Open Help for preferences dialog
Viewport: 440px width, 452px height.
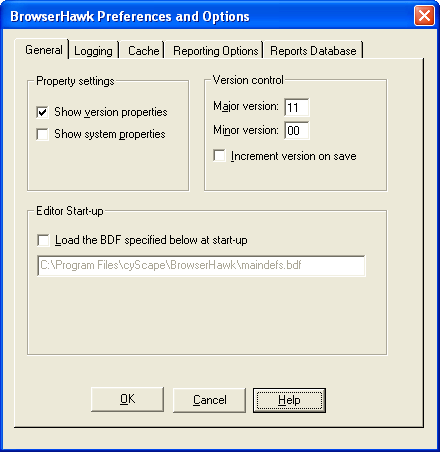289,400
